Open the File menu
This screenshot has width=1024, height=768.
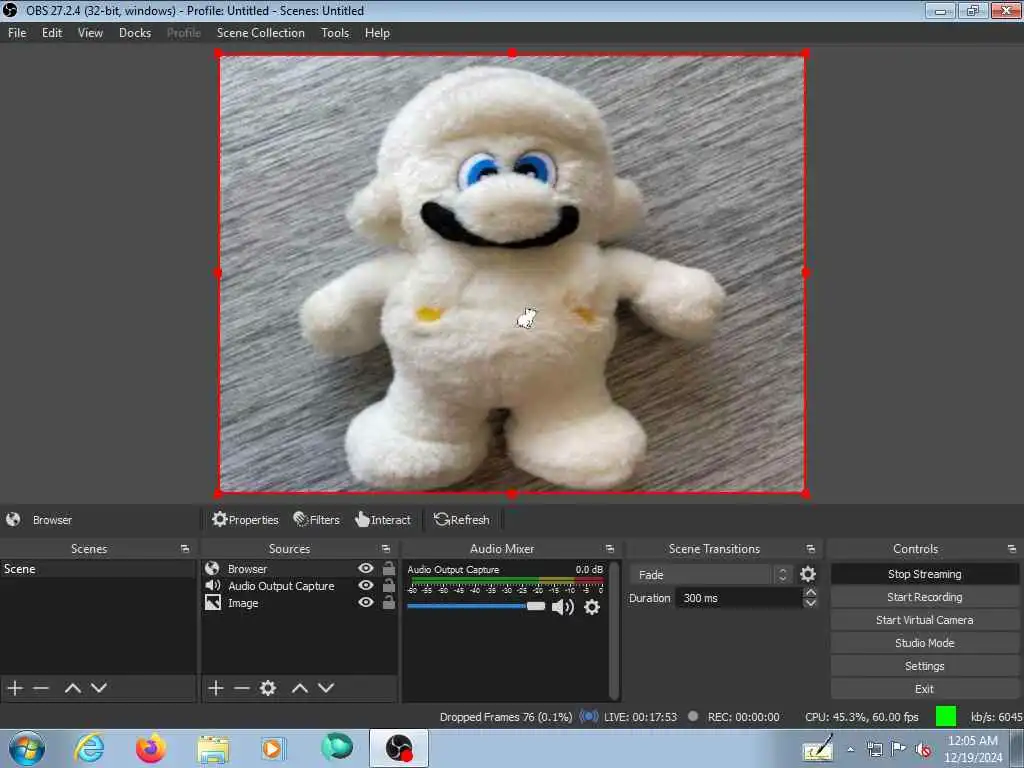[x=17, y=33]
